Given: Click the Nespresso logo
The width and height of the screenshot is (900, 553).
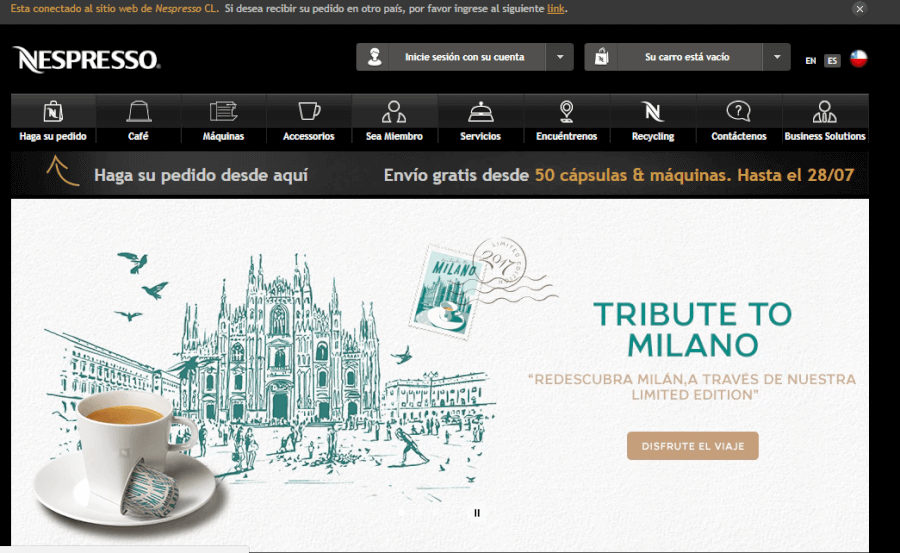Looking at the screenshot, I should point(86,59).
